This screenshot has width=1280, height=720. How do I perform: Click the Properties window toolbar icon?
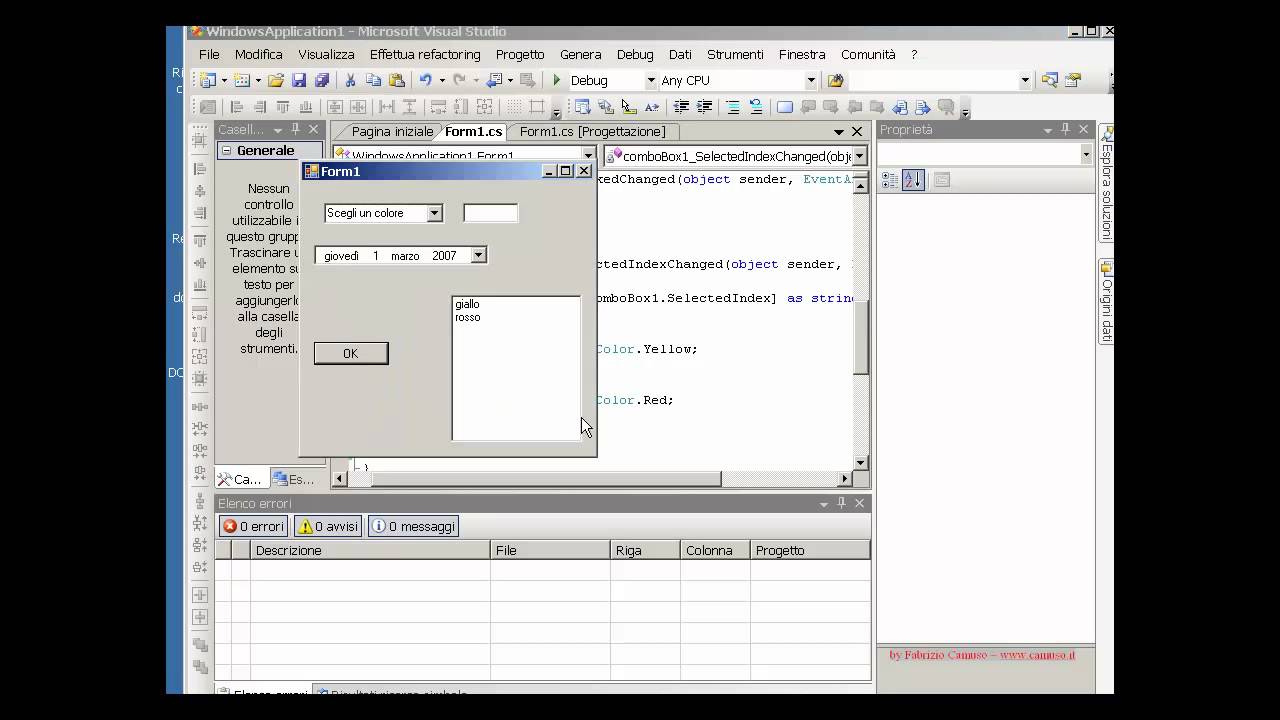(1073, 80)
